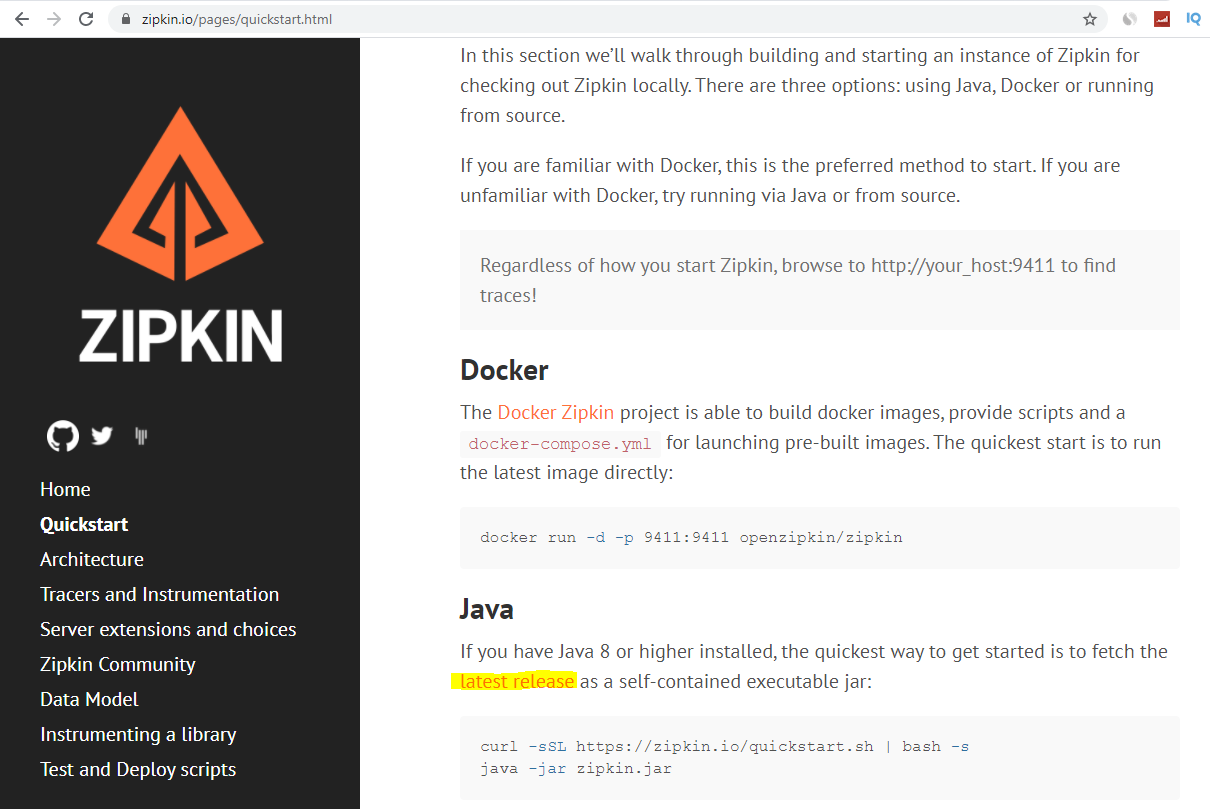
Task: Bookmark this page with the star icon
Action: point(1090,19)
